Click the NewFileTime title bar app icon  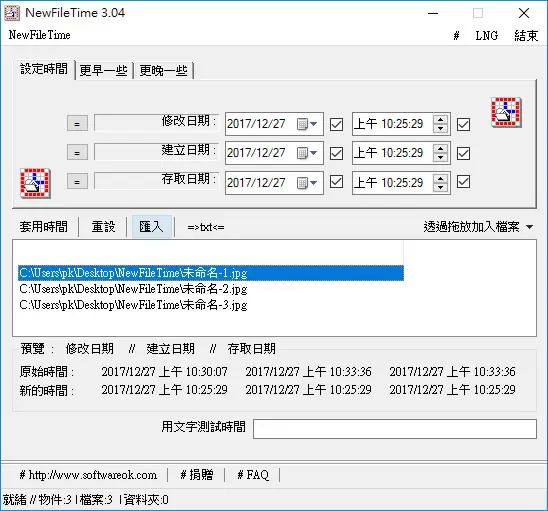click(12, 13)
